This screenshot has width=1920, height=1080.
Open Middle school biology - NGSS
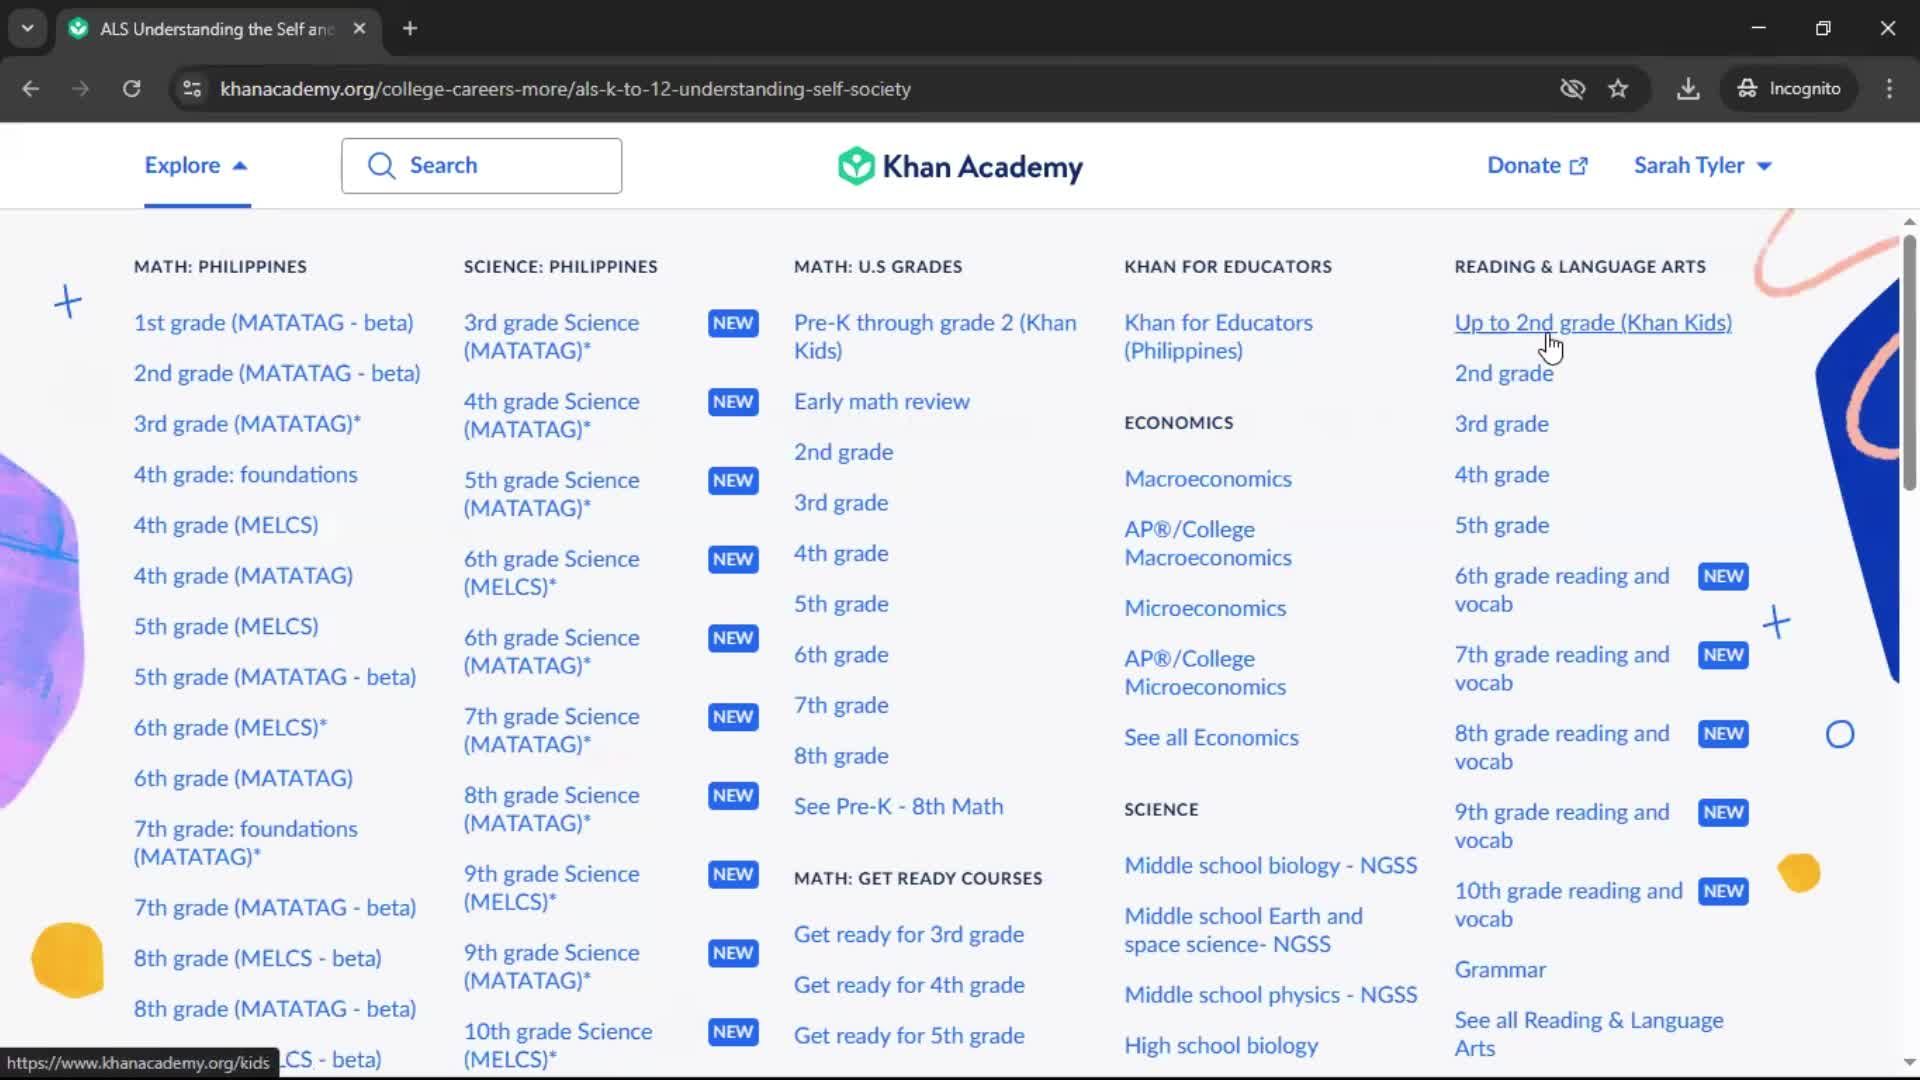click(1270, 866)
